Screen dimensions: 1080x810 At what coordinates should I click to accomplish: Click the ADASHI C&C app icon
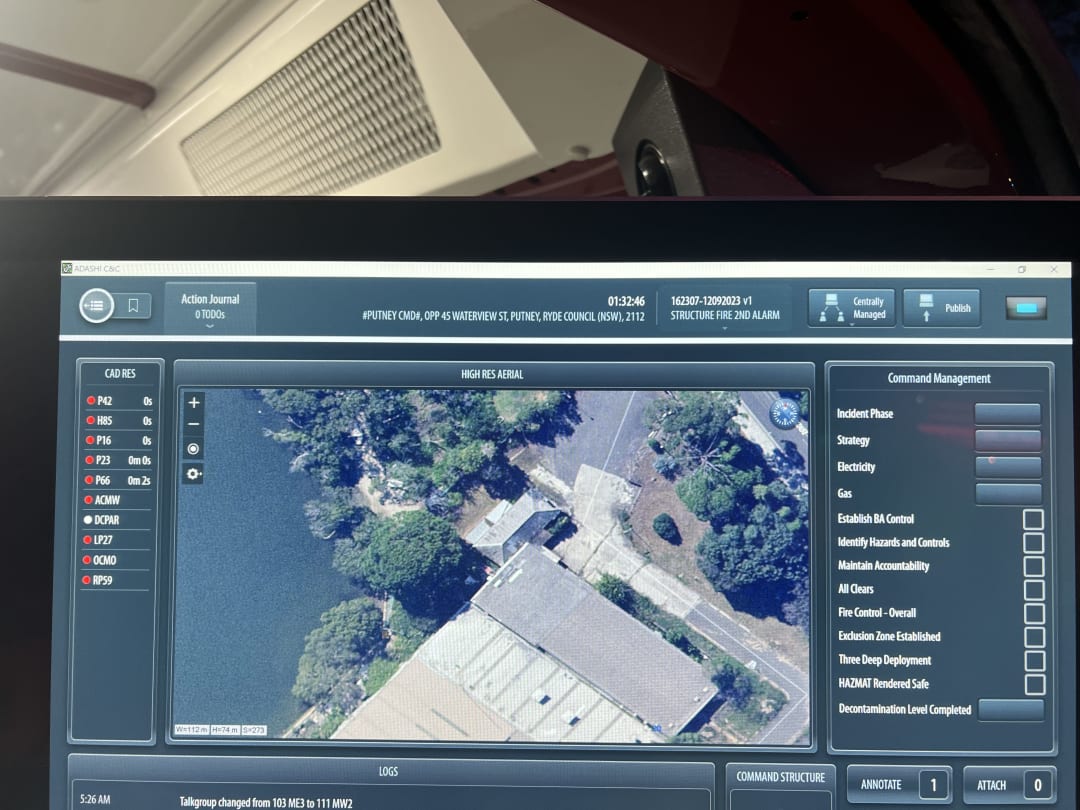(67, 268)
